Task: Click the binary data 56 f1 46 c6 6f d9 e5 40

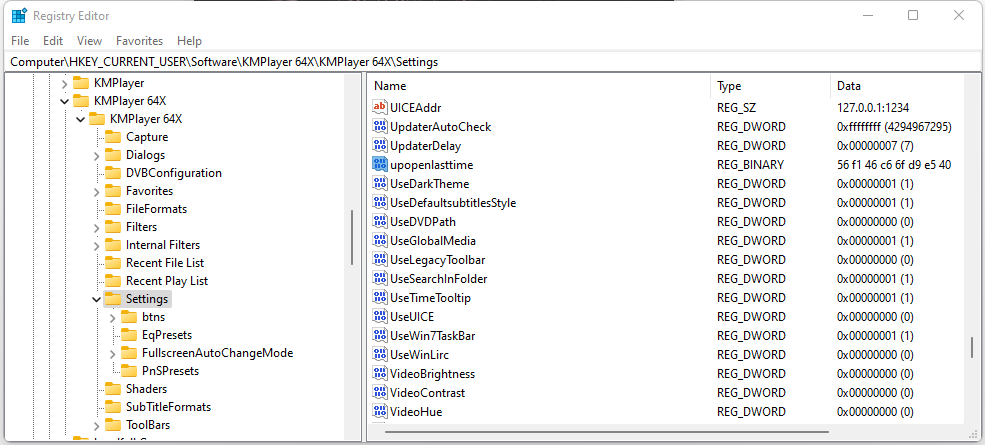Action: [x=894, y=165]
